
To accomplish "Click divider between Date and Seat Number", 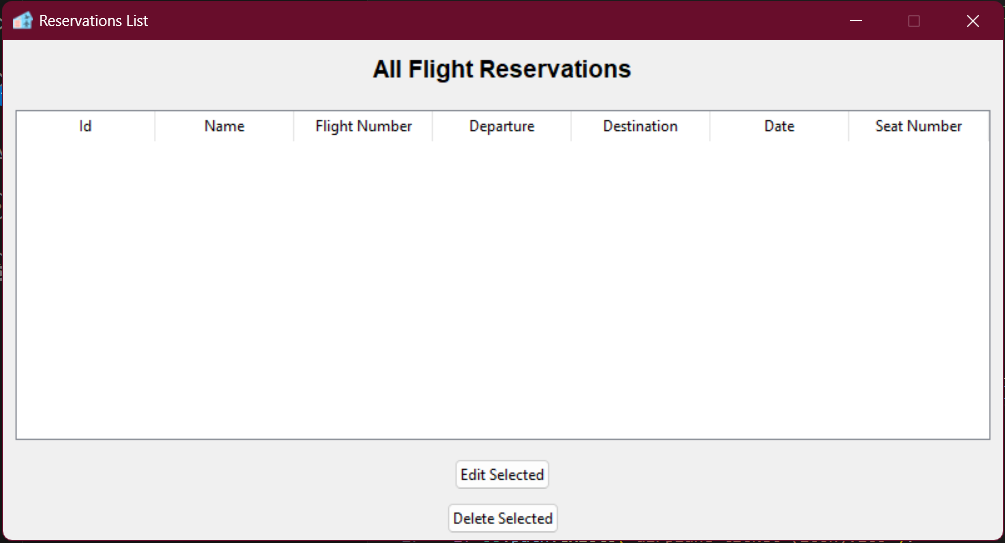I will click(849, 126).
